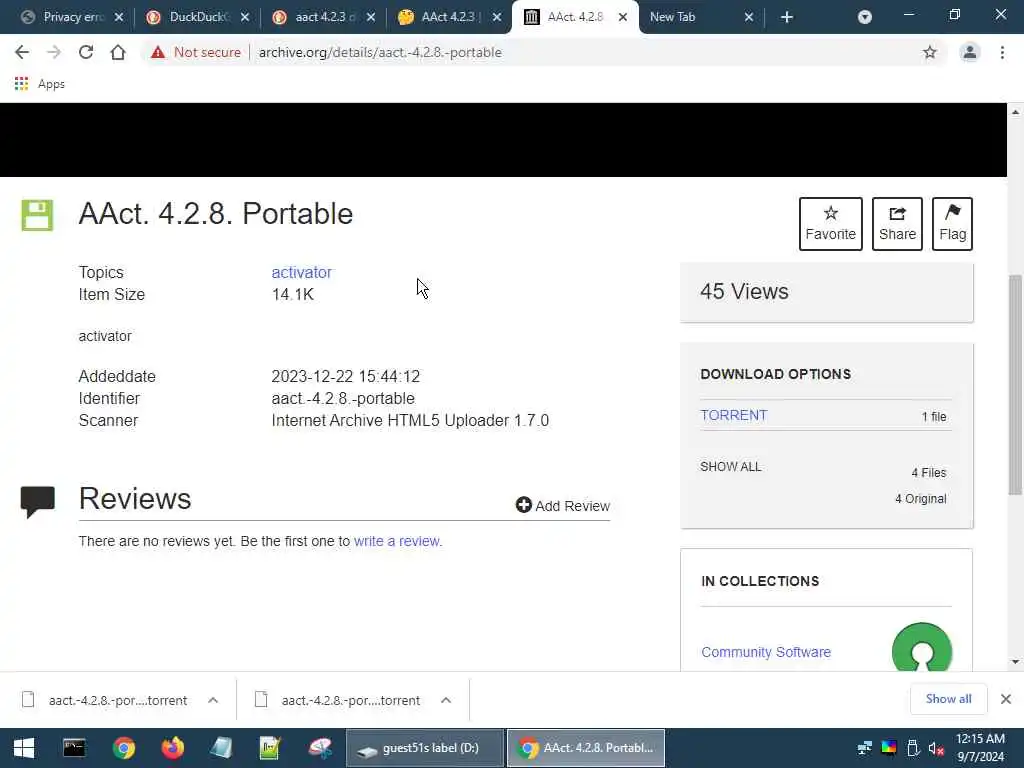Click Show all downloads
This screenshot has height=768, width=1024.
click(x=948, y=699)
